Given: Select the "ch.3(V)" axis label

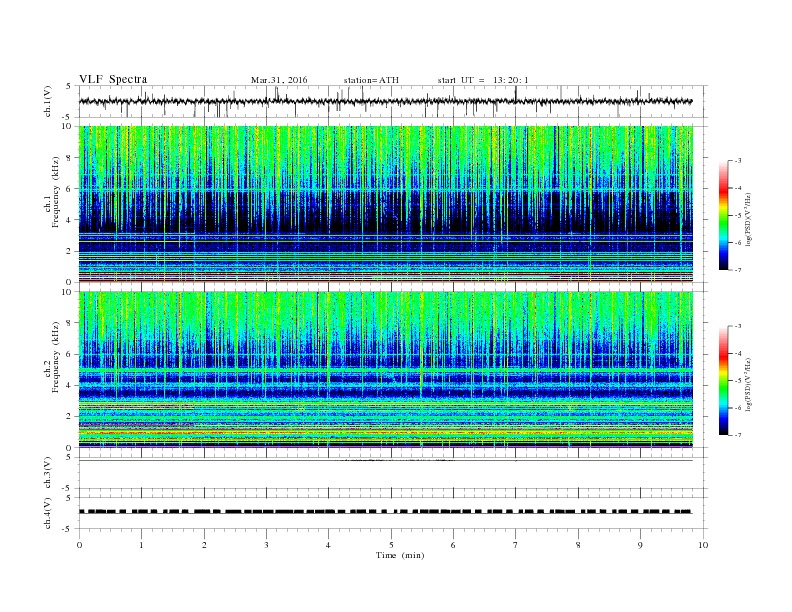Looking at the screenshot, I should coord(48,473).
